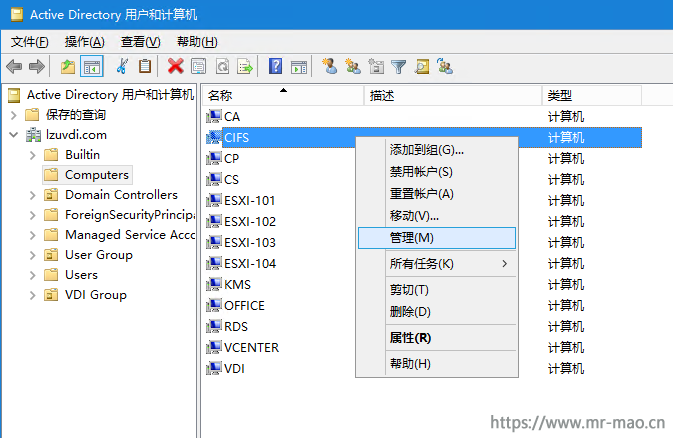The height and width of the screenshot is (438, 673).
Task: Choose 剪切(T) from context menu
Action: [437, 290]
